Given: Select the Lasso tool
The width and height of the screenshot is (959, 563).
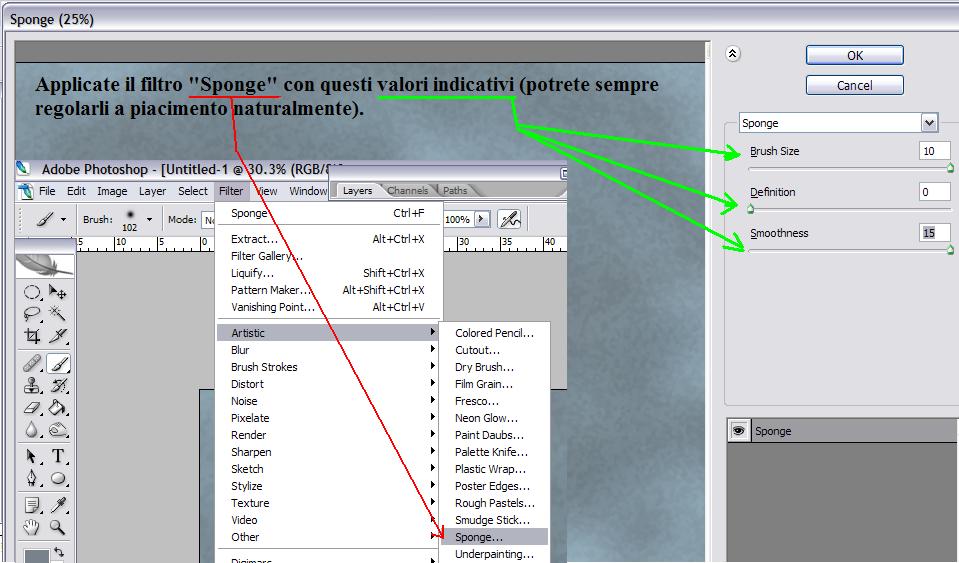Looking at the screenshot, I should [x=32, y=314].
